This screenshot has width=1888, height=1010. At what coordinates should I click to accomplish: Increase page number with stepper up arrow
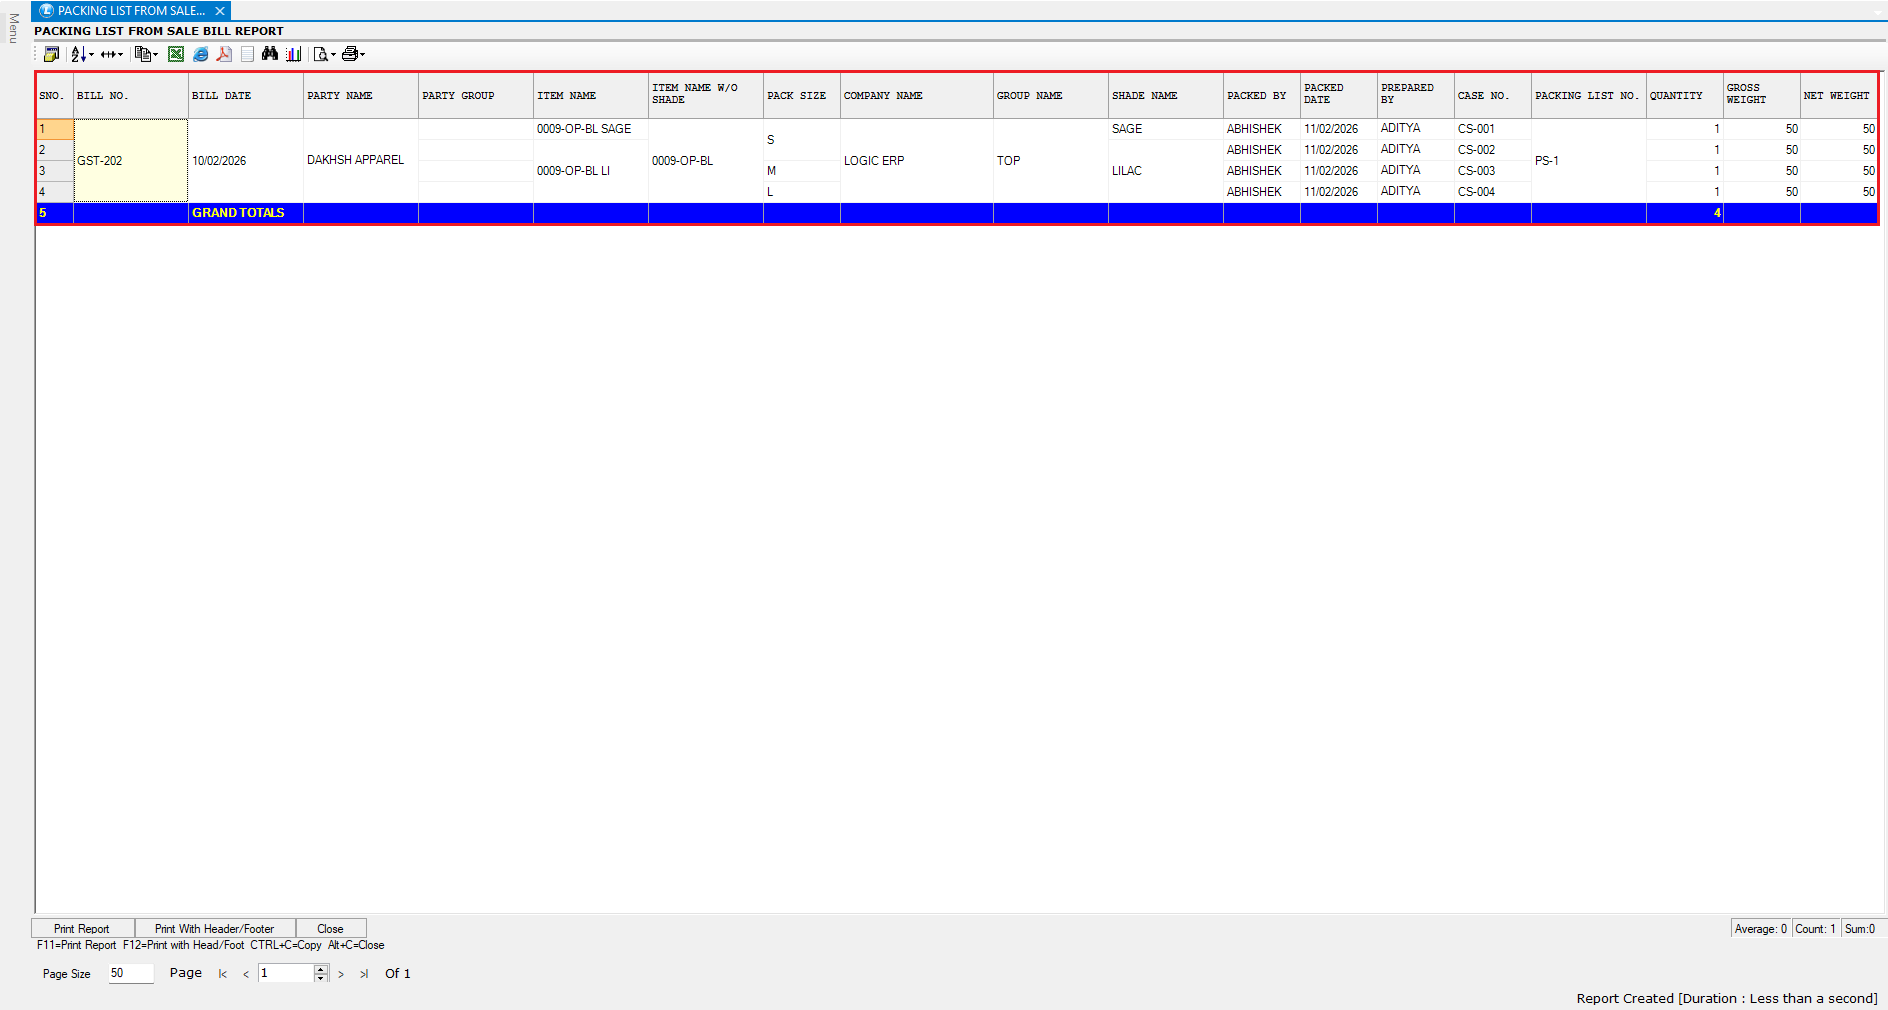[321, 969]
